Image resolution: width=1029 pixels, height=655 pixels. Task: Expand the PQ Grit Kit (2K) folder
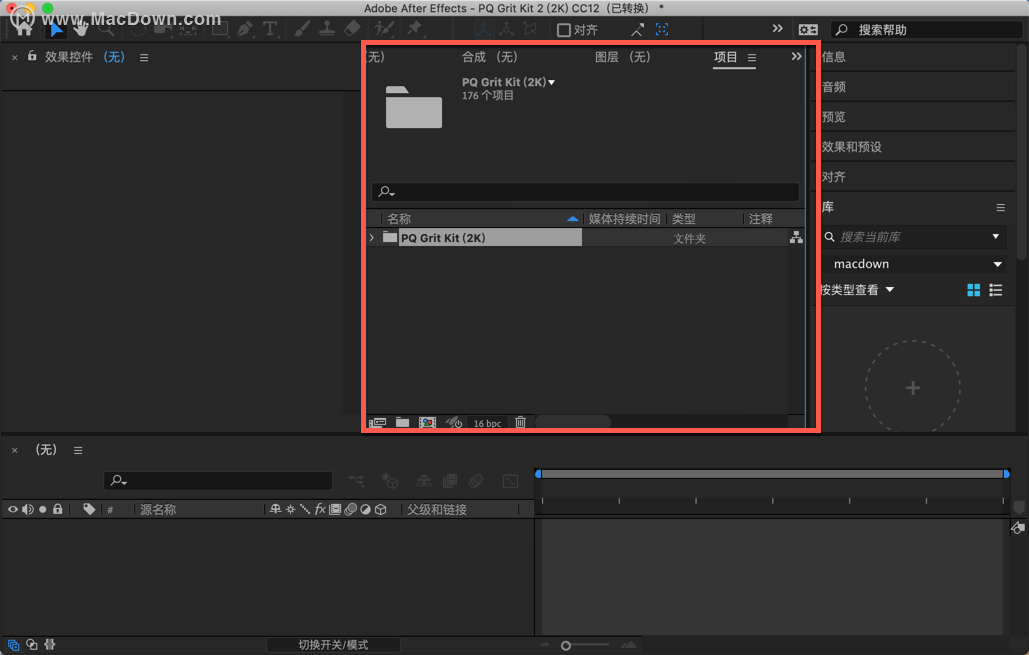point(372,238)
